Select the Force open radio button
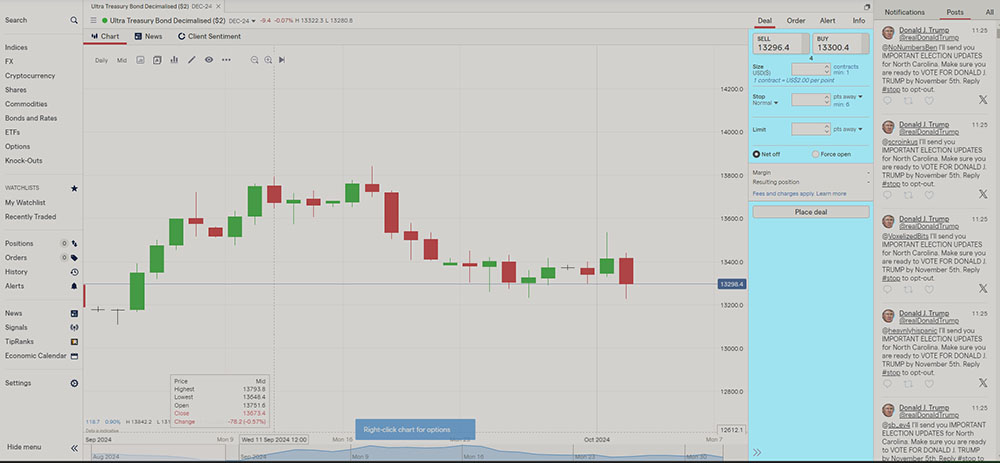1000x463 pixels. (x=814, y=154)
